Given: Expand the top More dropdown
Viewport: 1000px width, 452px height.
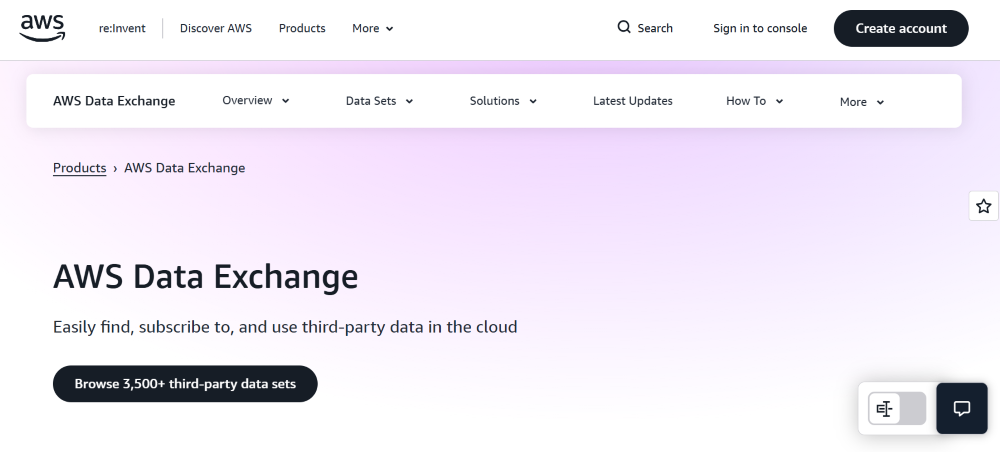Looking at the screenshot, I should [373, 28].
